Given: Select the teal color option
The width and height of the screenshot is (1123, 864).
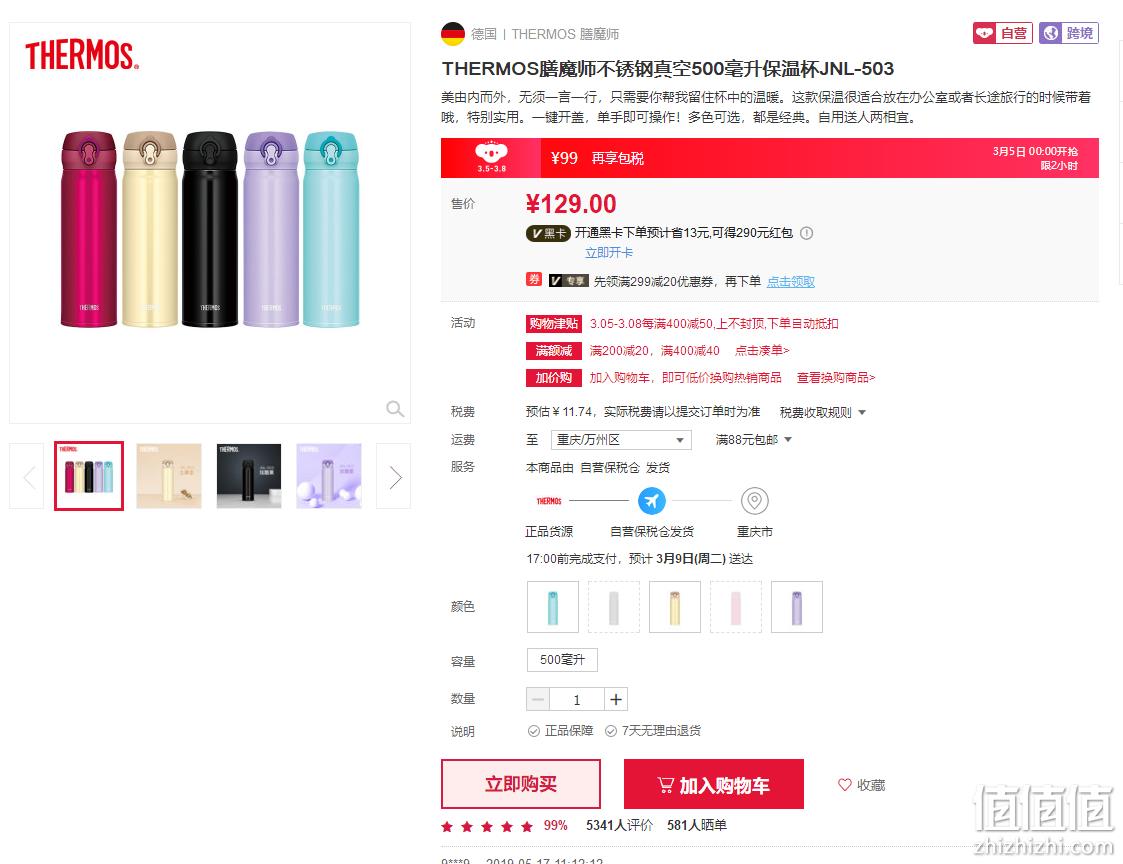Looking at the screenshot, I should 553,607.
